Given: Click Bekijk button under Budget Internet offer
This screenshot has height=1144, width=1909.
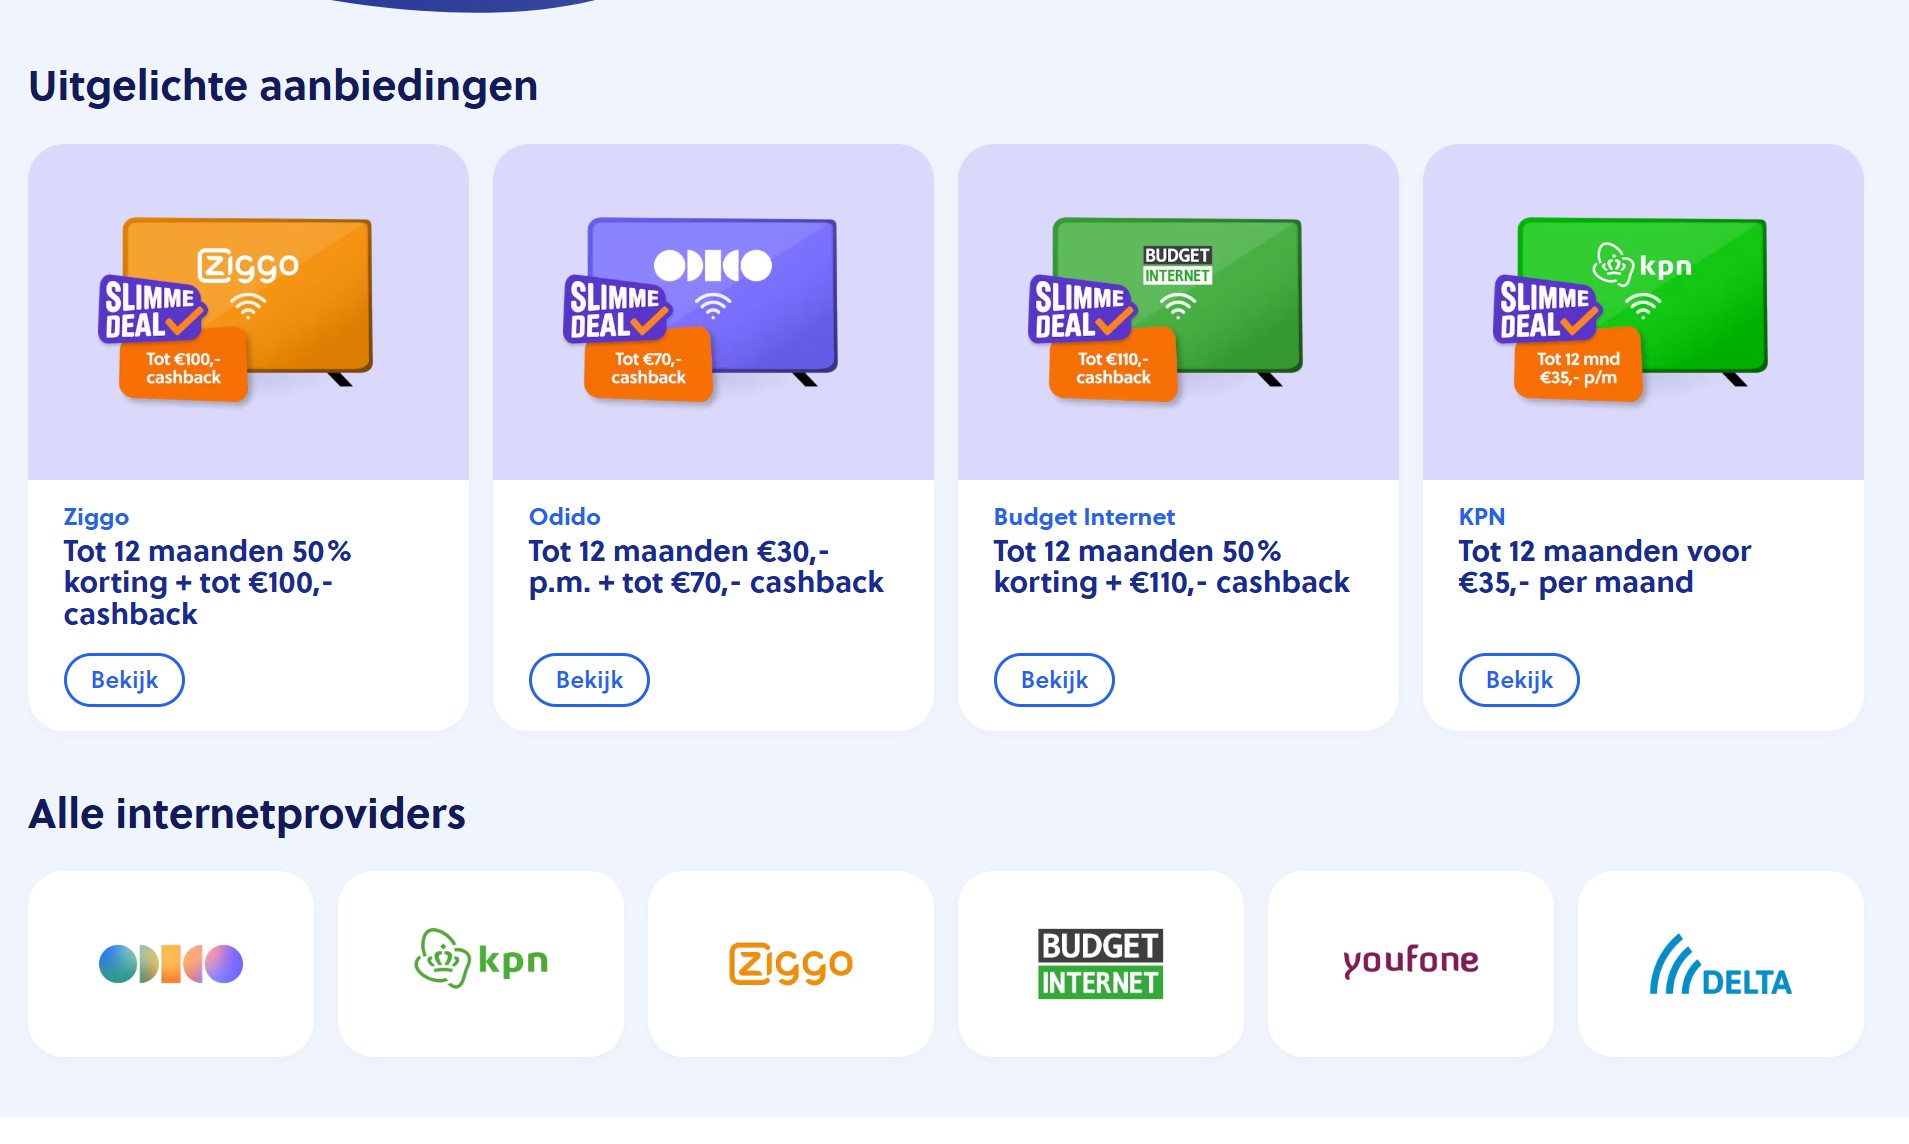Looking at the screenshot, I should 1054,680.
